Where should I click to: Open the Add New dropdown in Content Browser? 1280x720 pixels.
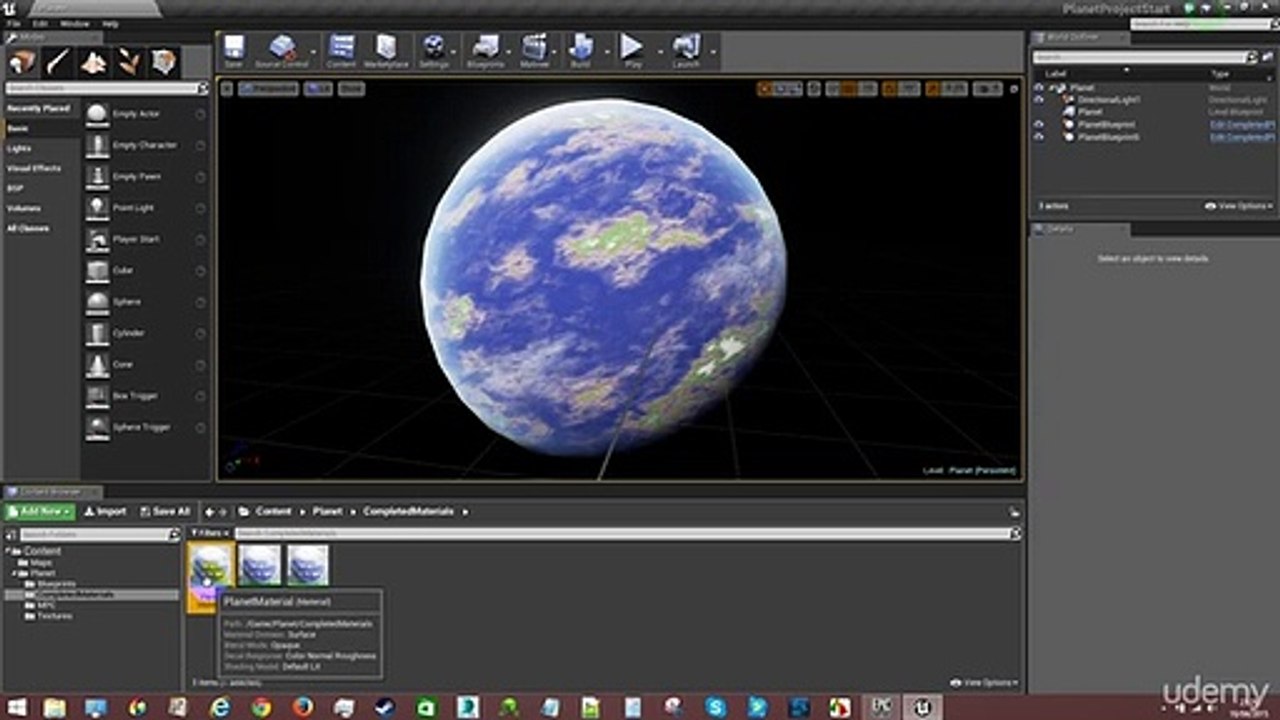(x=40, y=511)
